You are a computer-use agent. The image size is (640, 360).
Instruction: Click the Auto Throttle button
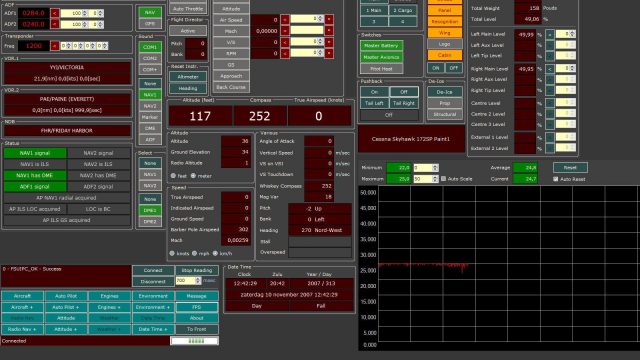pos(188,9)
